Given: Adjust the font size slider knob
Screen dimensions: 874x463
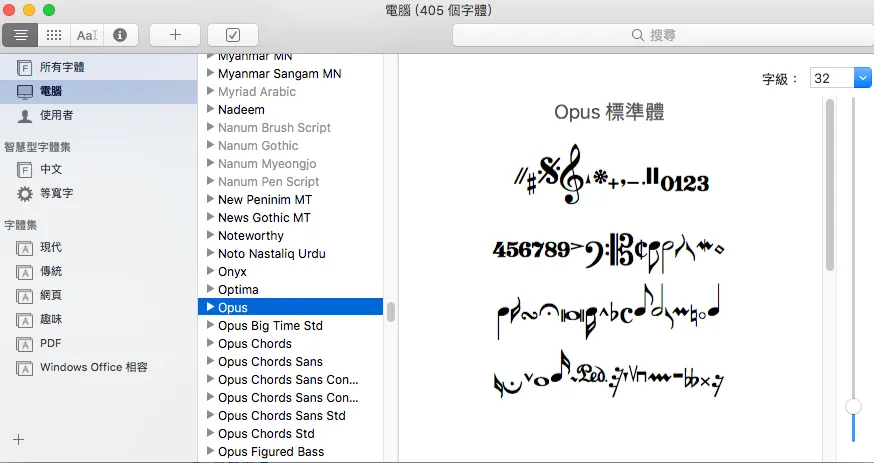Looking at the screenshot, I should [x=853, y=406].
